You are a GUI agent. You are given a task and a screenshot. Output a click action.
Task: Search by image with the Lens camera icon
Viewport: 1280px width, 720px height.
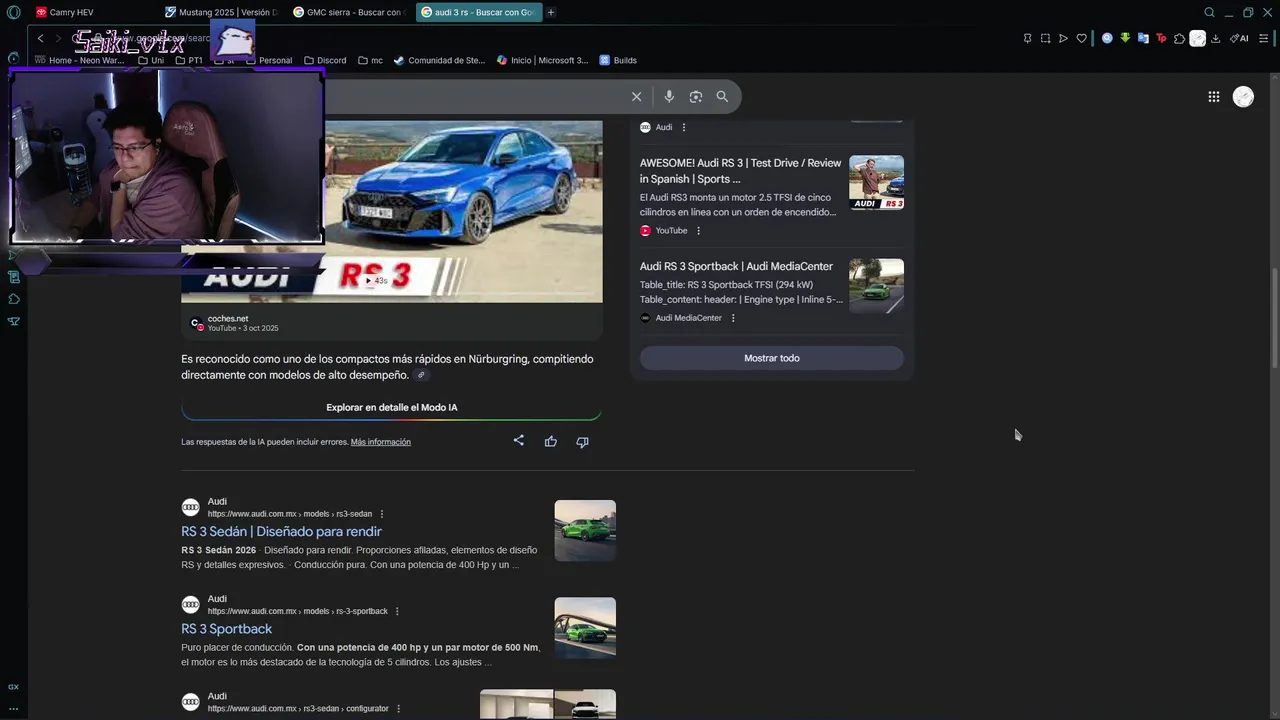(x=696, y=96)
